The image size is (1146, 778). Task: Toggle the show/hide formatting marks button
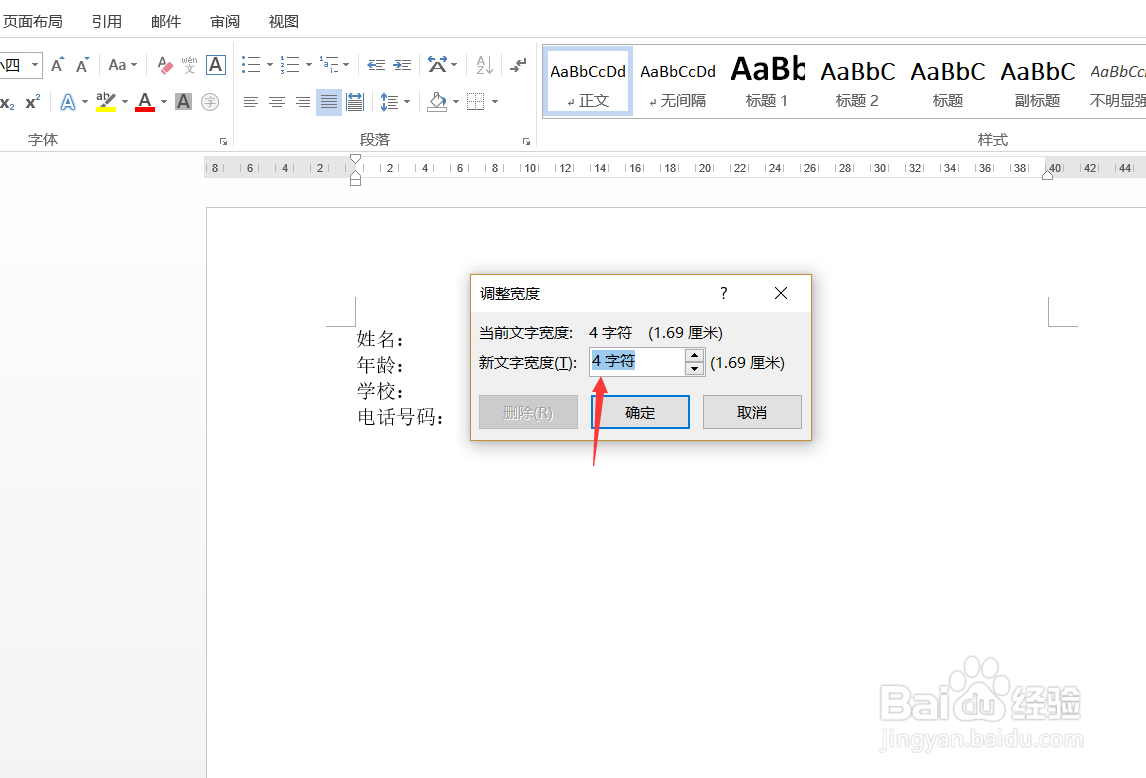click(518, 65)
